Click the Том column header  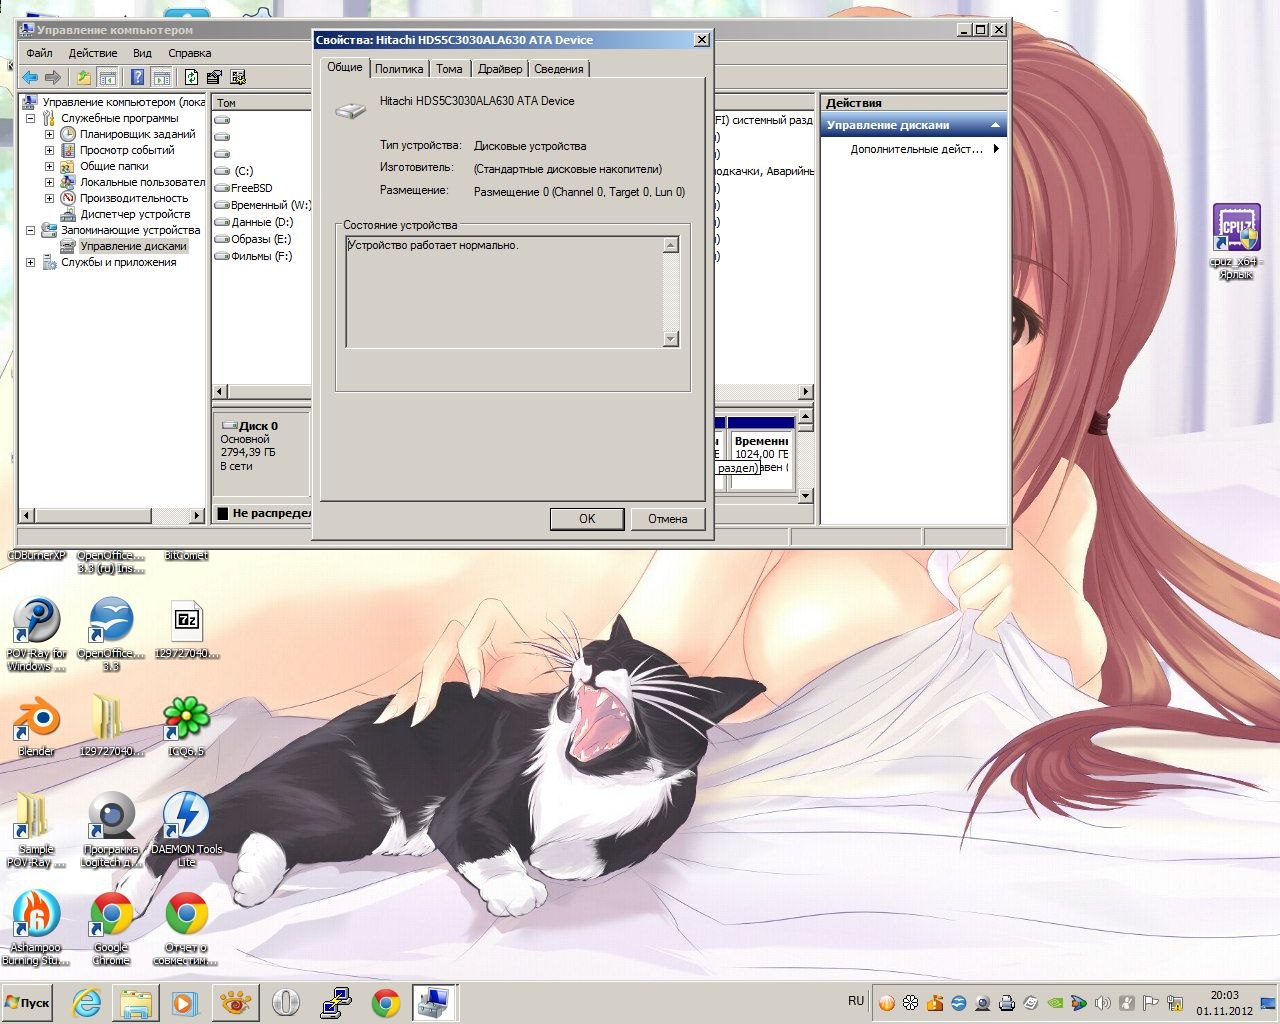(x=262, y=103)
